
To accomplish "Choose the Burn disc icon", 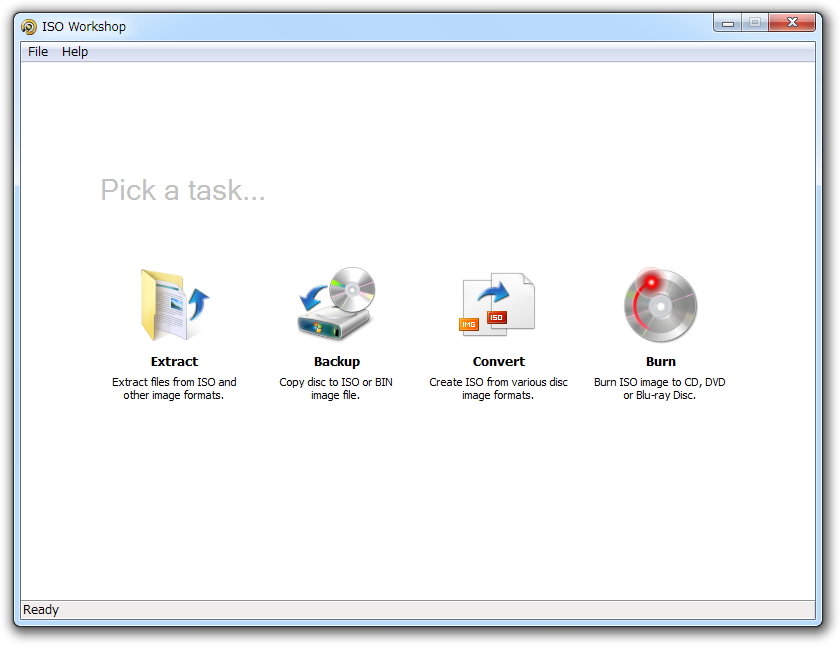I will click(x=660, y=303).
